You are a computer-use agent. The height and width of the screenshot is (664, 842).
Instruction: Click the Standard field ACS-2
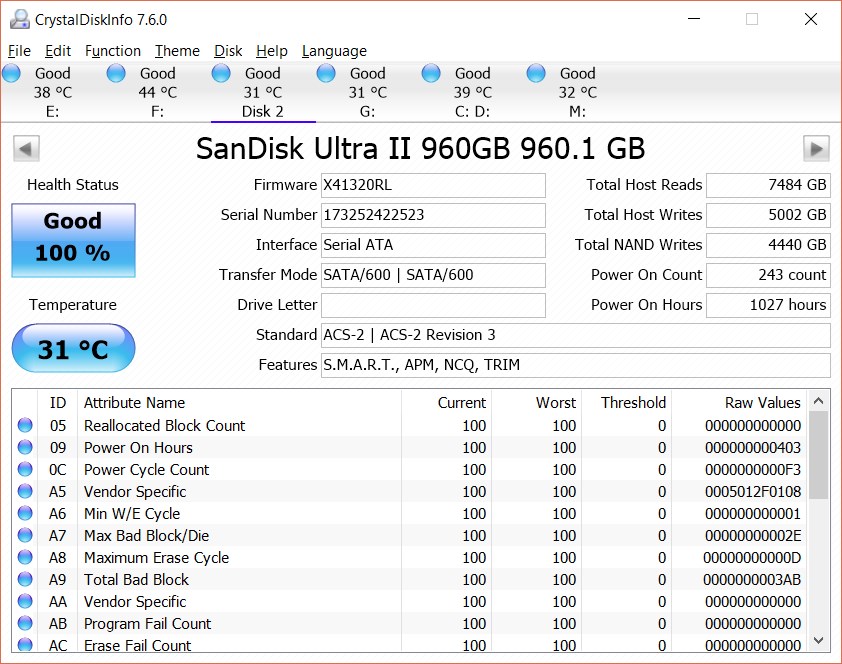coord(576,335)
